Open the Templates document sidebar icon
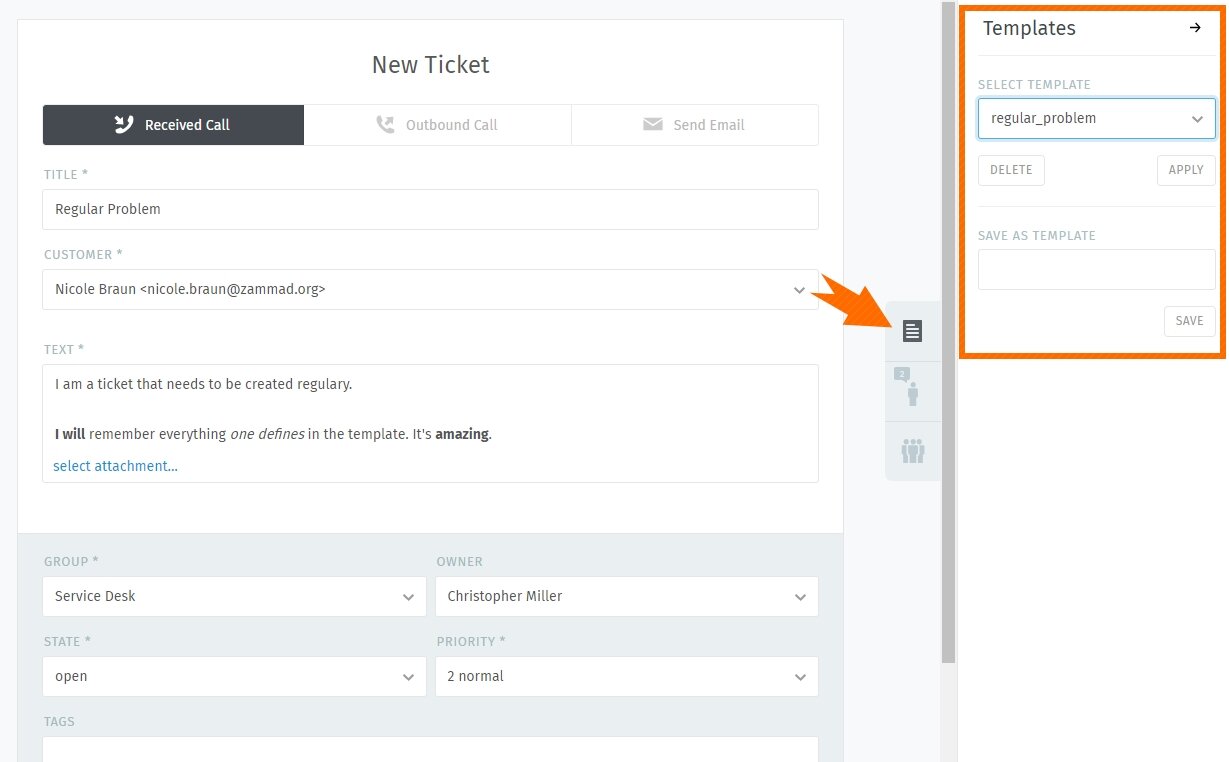 pyautogui.click(x=911, y=330)
